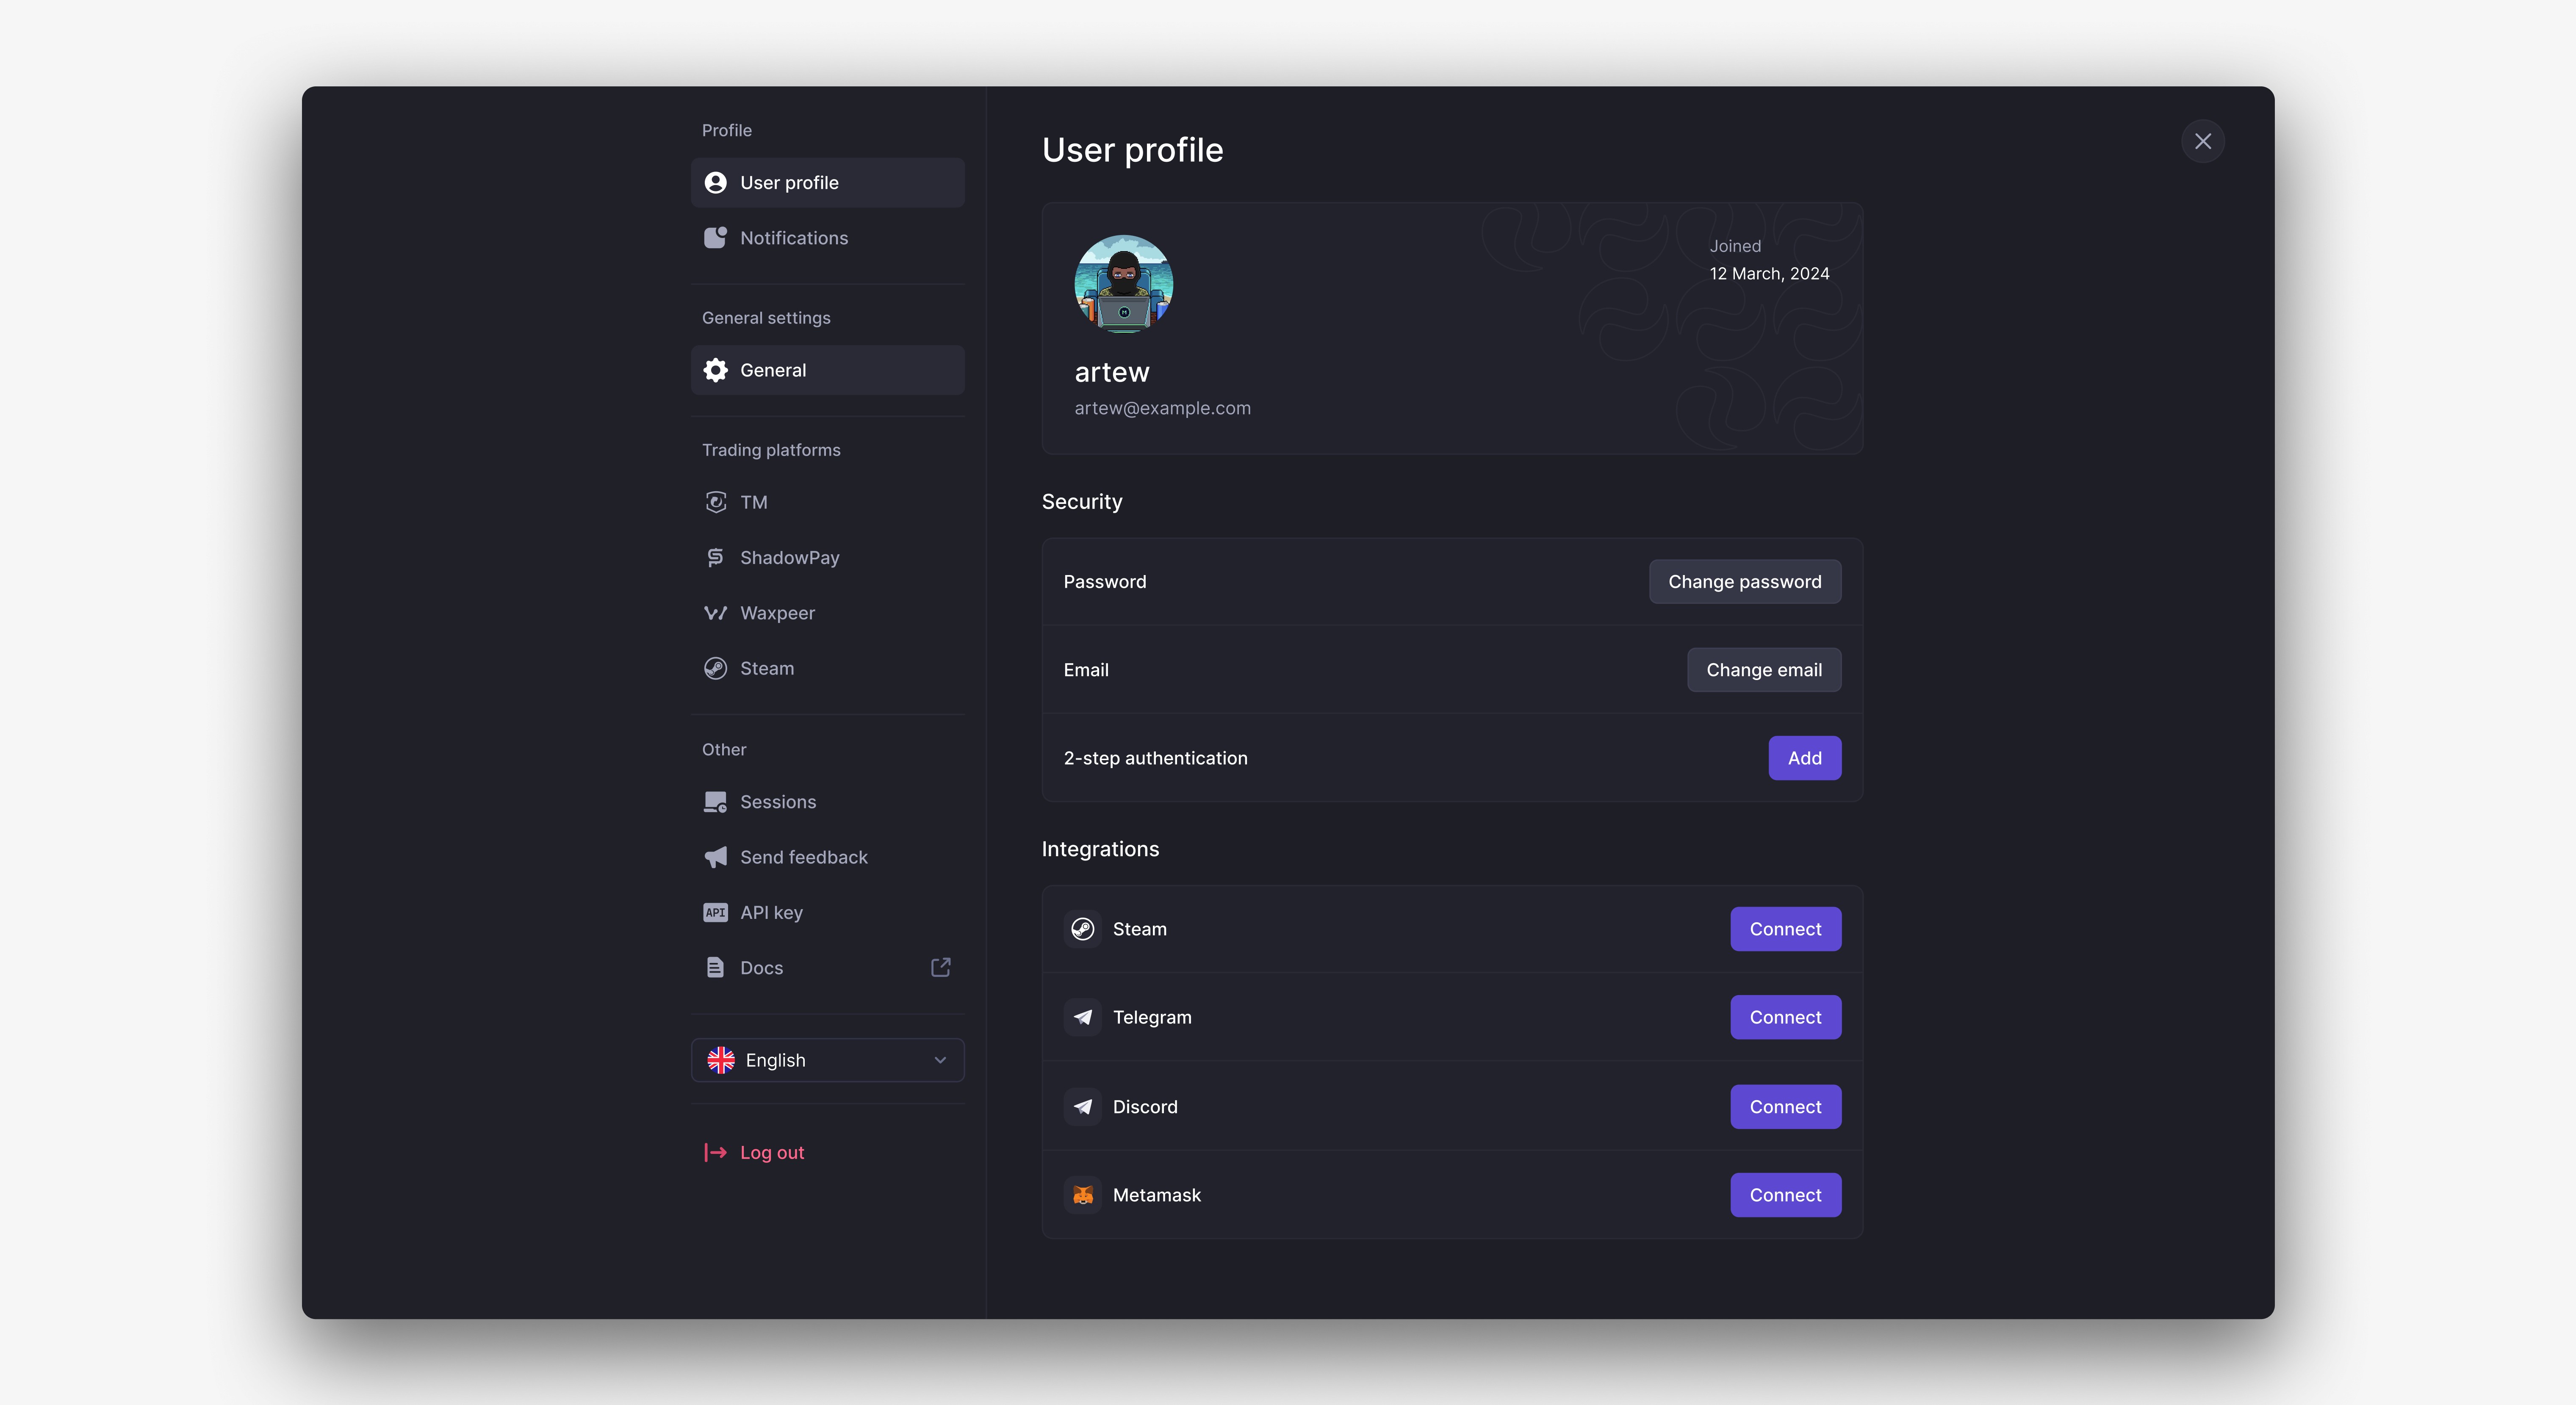Click the ShadowPay sidebar icon

tap(715, 558)
